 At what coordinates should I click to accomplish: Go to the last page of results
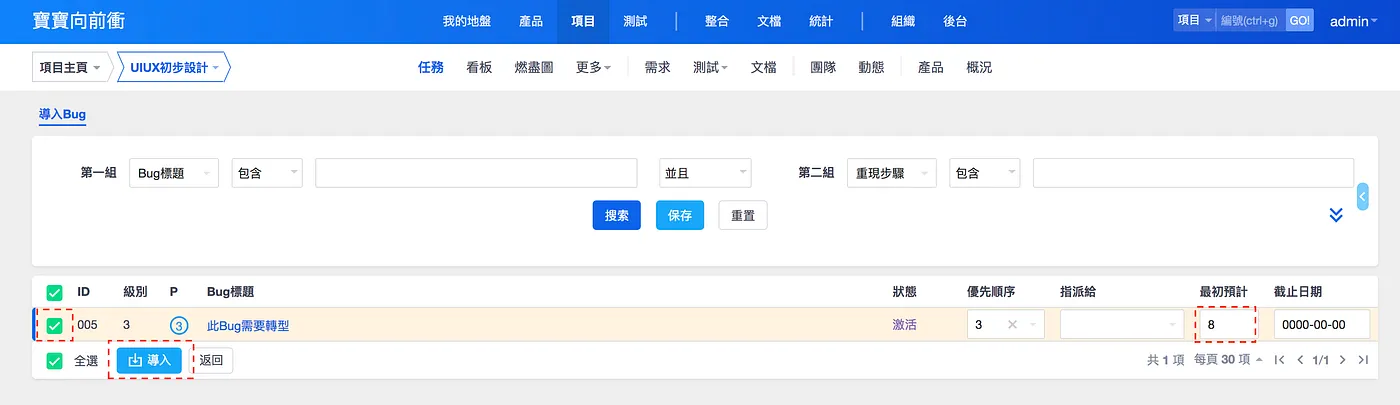tap(1364, 360)
